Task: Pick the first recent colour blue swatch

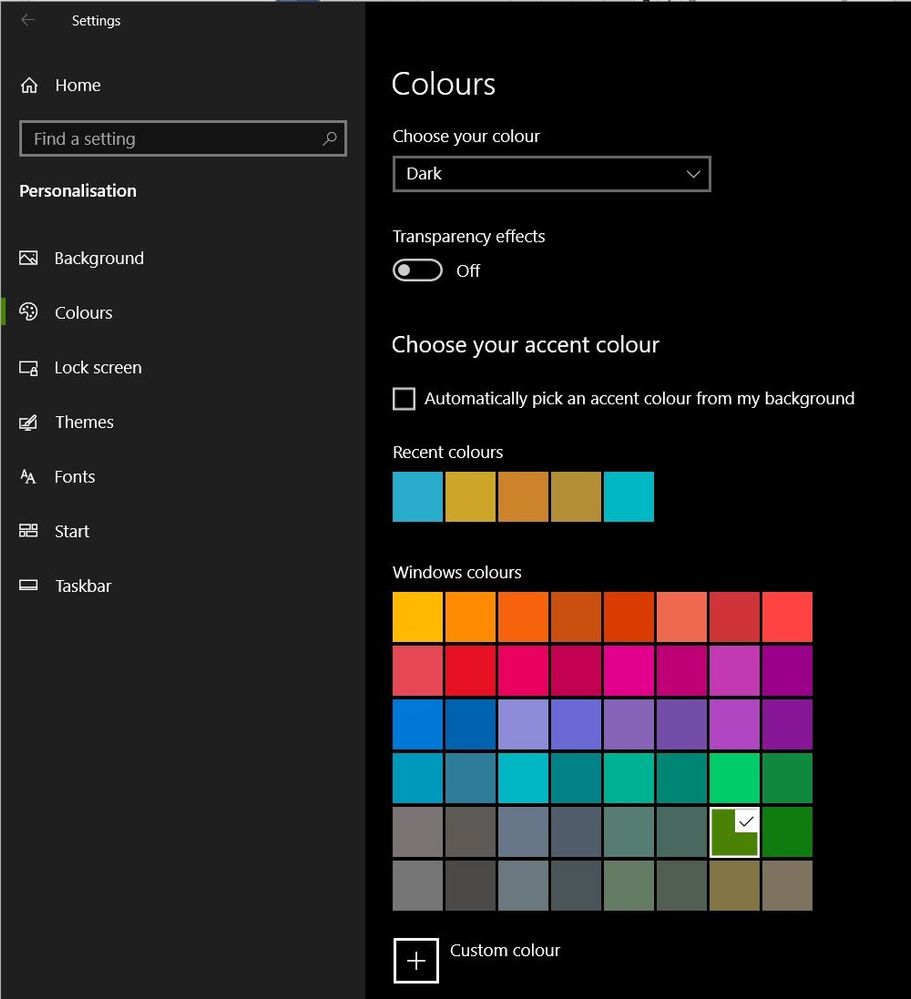Action: (418, 497)
